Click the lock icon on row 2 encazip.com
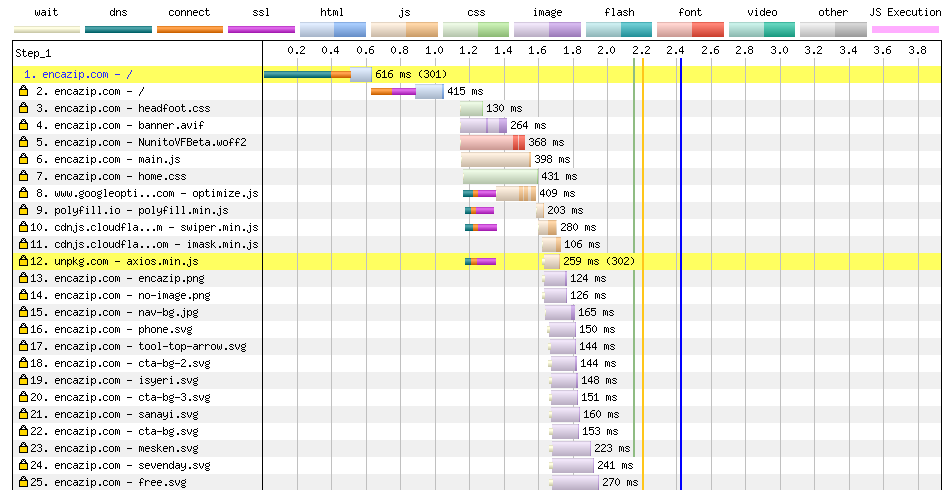 tap(24, 91)
